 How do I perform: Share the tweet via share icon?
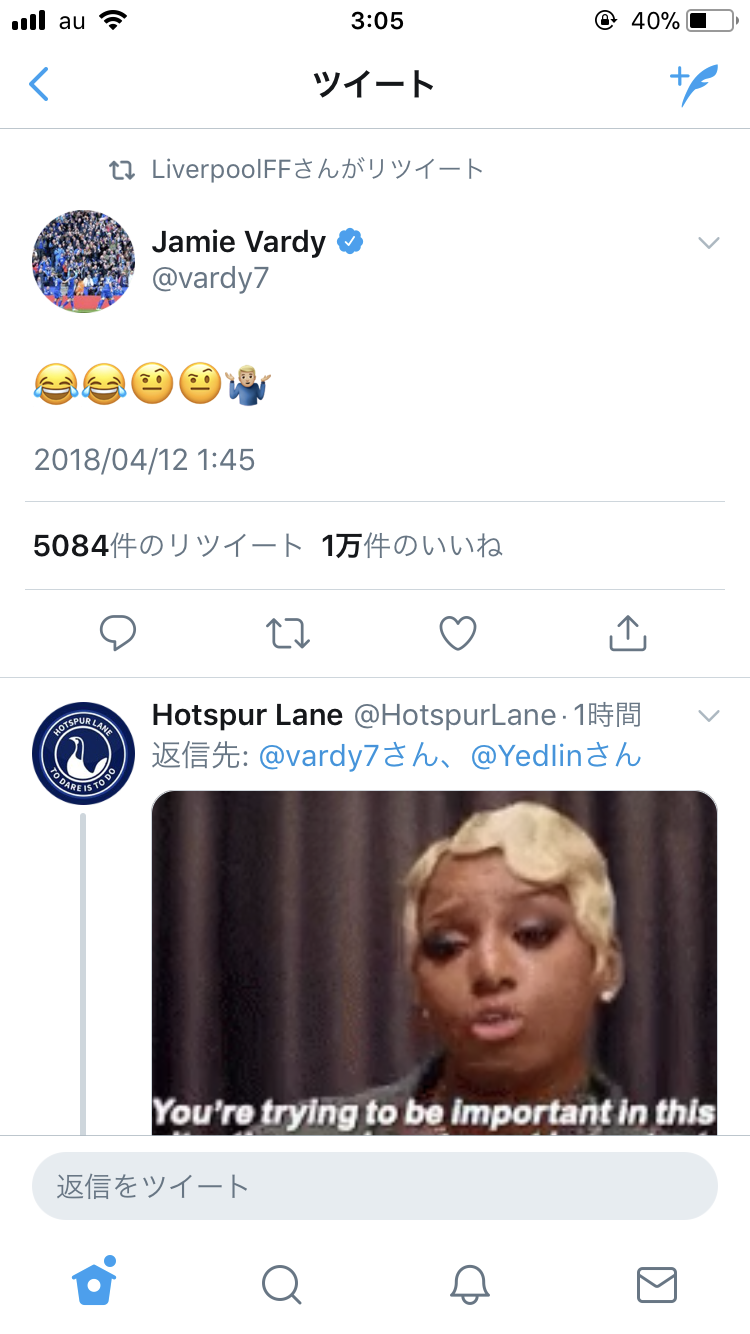[x=628, y=632]
